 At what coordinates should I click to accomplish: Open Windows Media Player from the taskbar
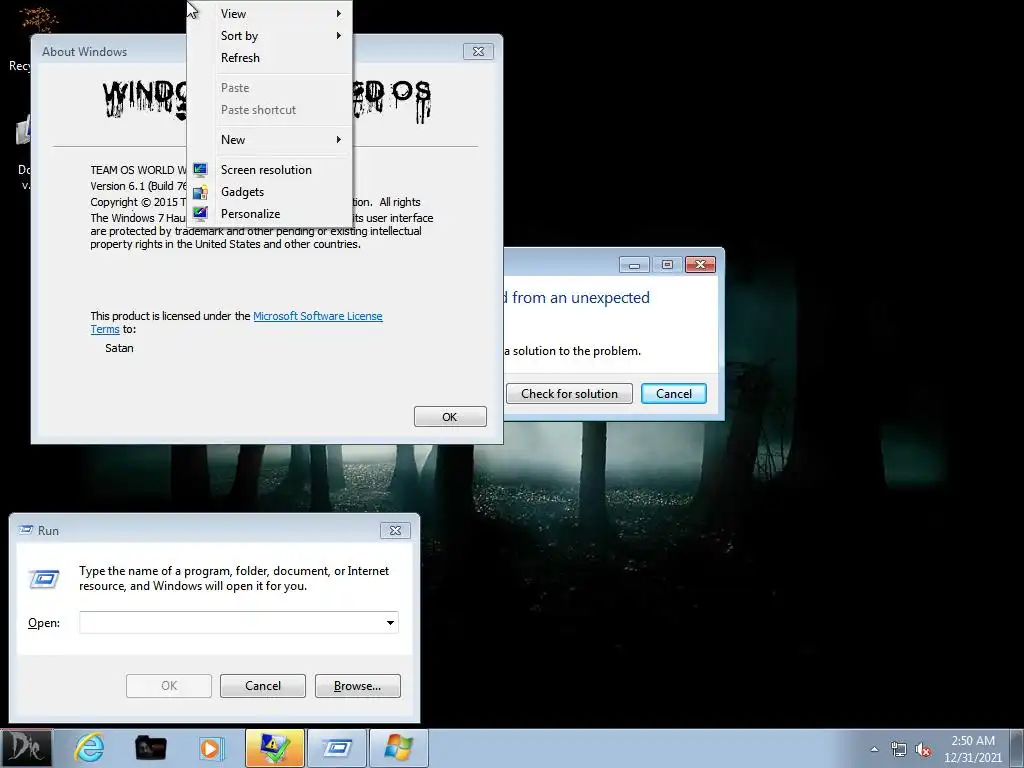tap(211, 748)
